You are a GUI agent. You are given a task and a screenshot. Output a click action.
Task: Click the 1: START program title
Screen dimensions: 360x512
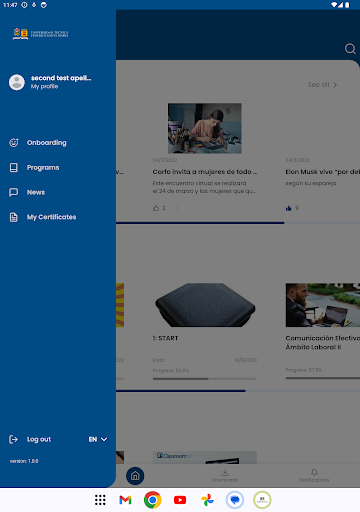(165, 338)
